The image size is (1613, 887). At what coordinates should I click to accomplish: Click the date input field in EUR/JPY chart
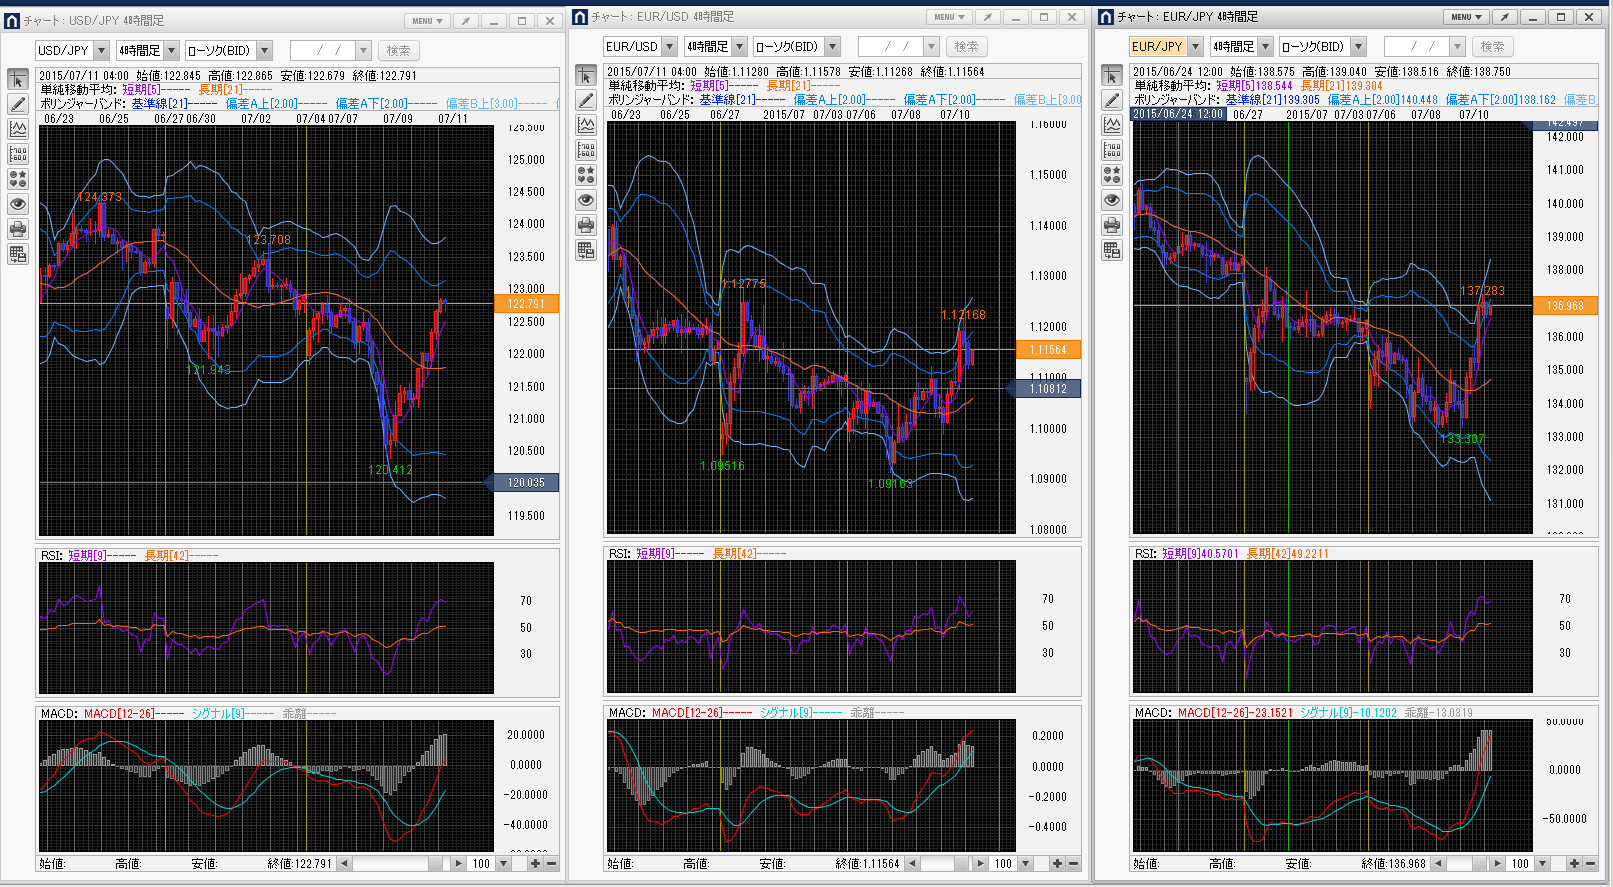(x=1414, y=47)
